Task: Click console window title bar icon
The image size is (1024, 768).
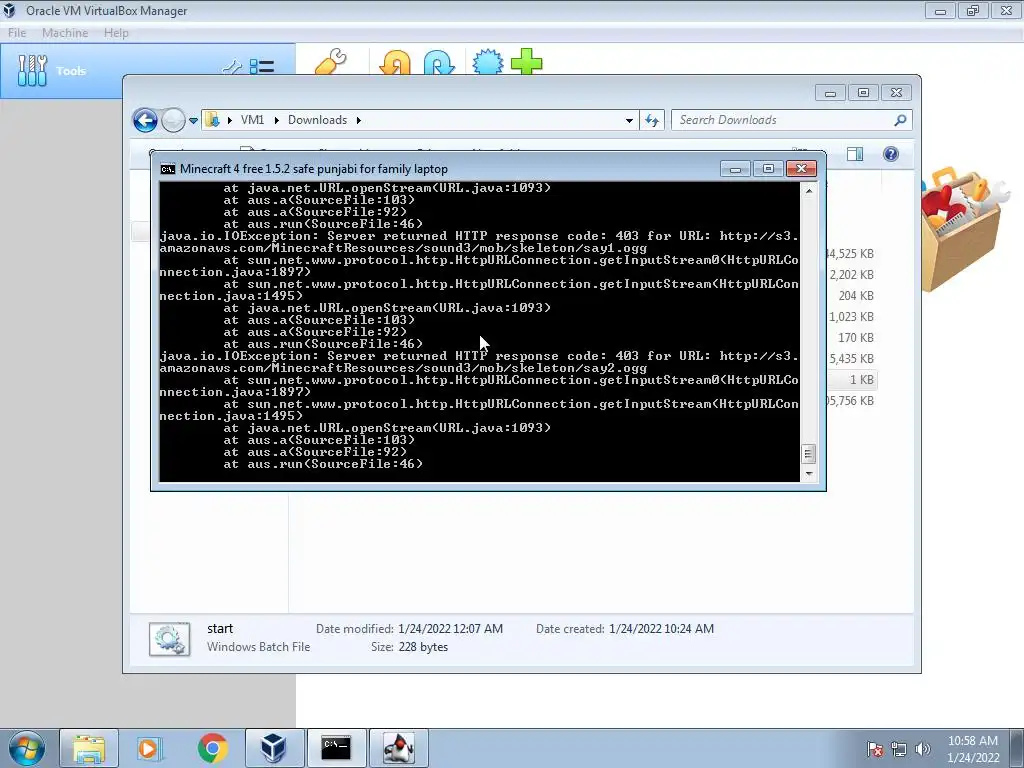Action: point(168,169)
